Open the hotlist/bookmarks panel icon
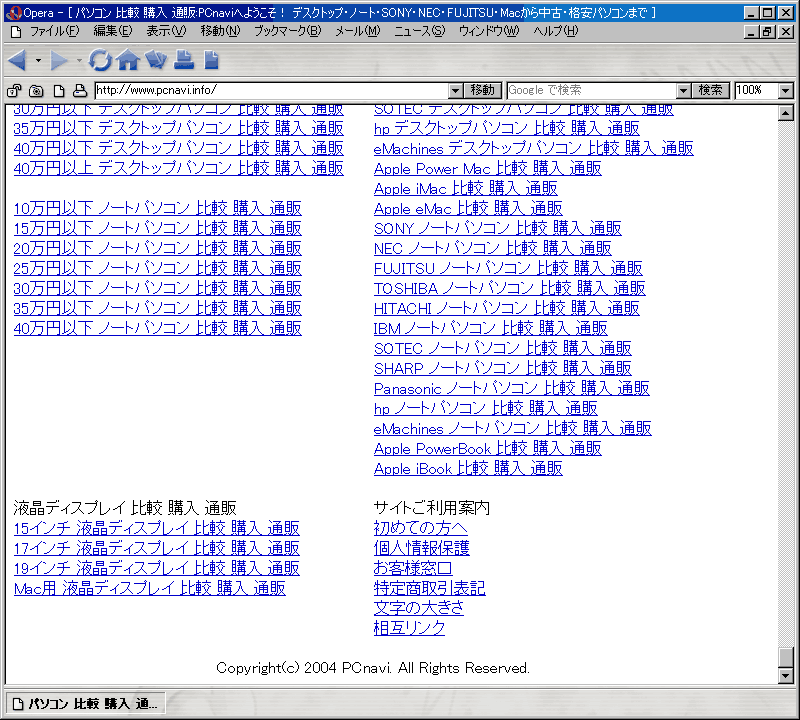The height and width of the screenshot is (720, 800). pos(156,60)
